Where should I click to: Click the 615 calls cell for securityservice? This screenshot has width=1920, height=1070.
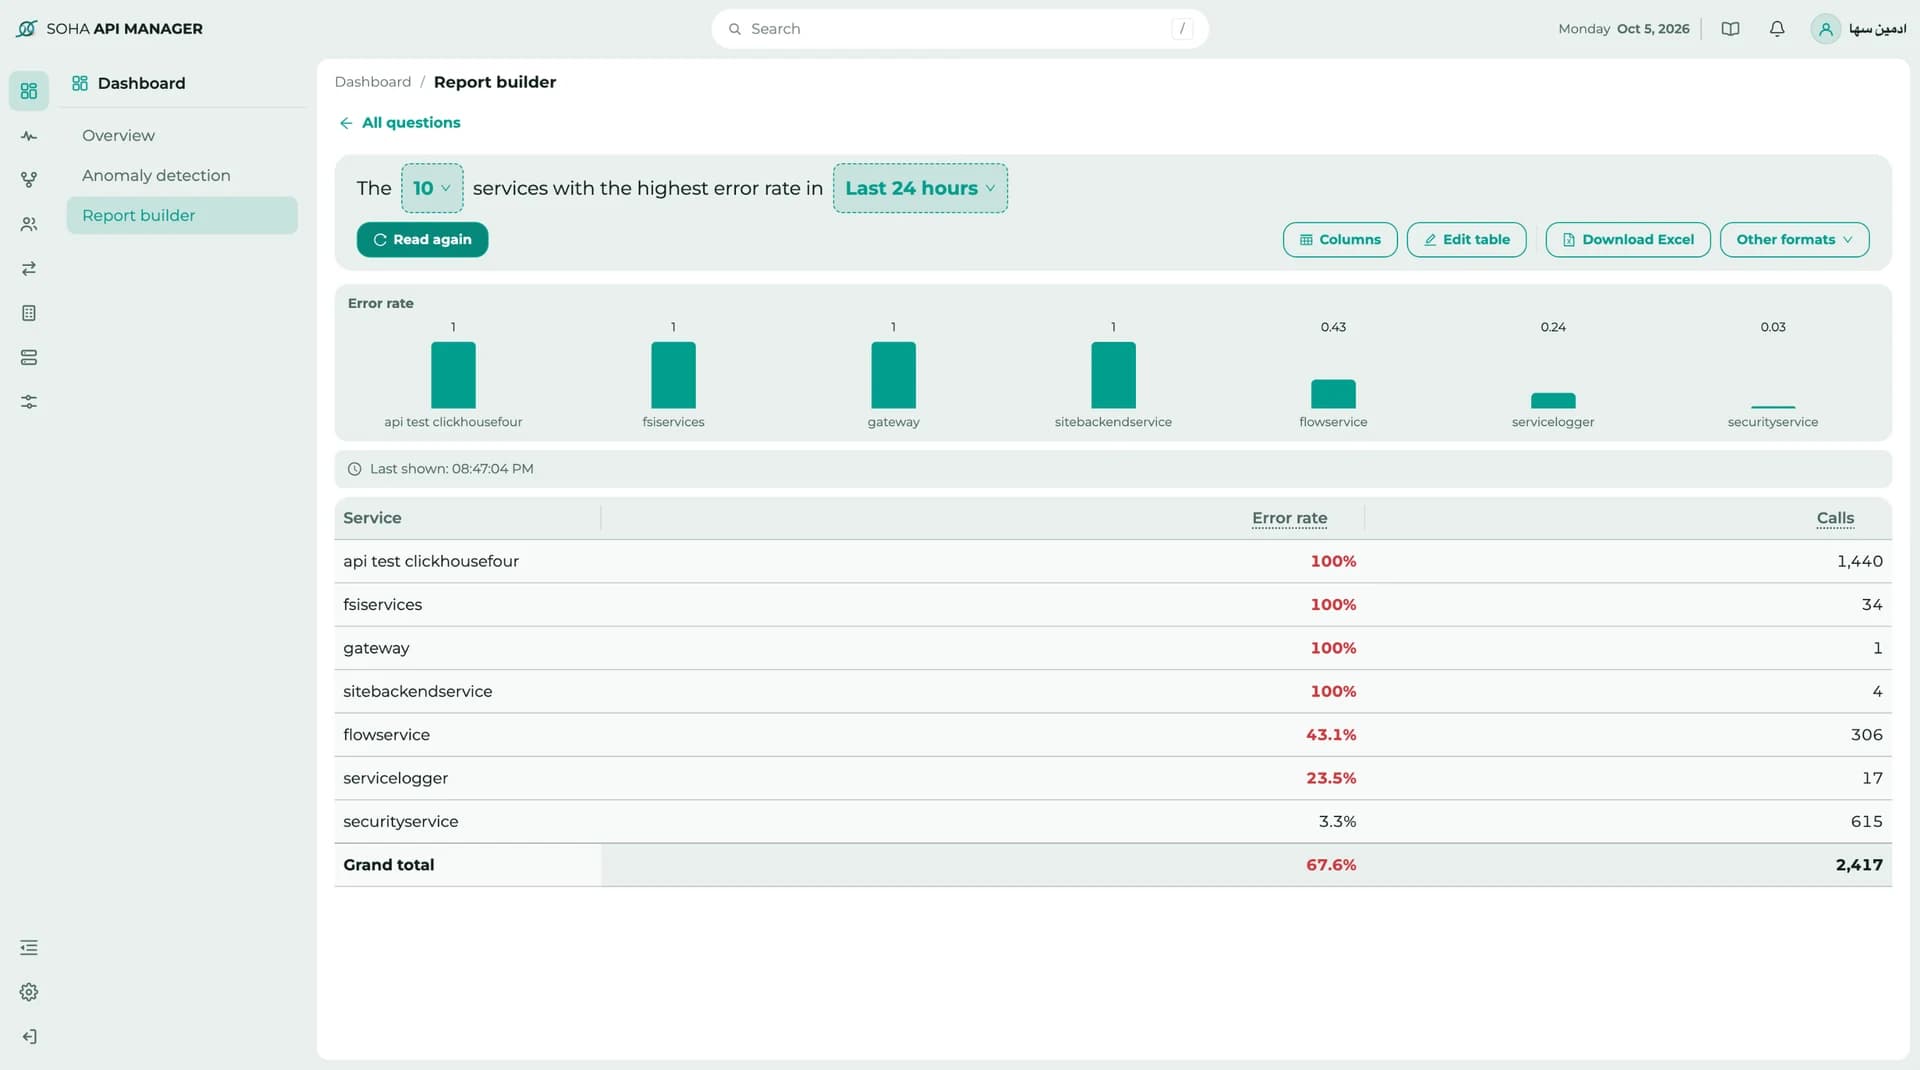click(1866, 822)
